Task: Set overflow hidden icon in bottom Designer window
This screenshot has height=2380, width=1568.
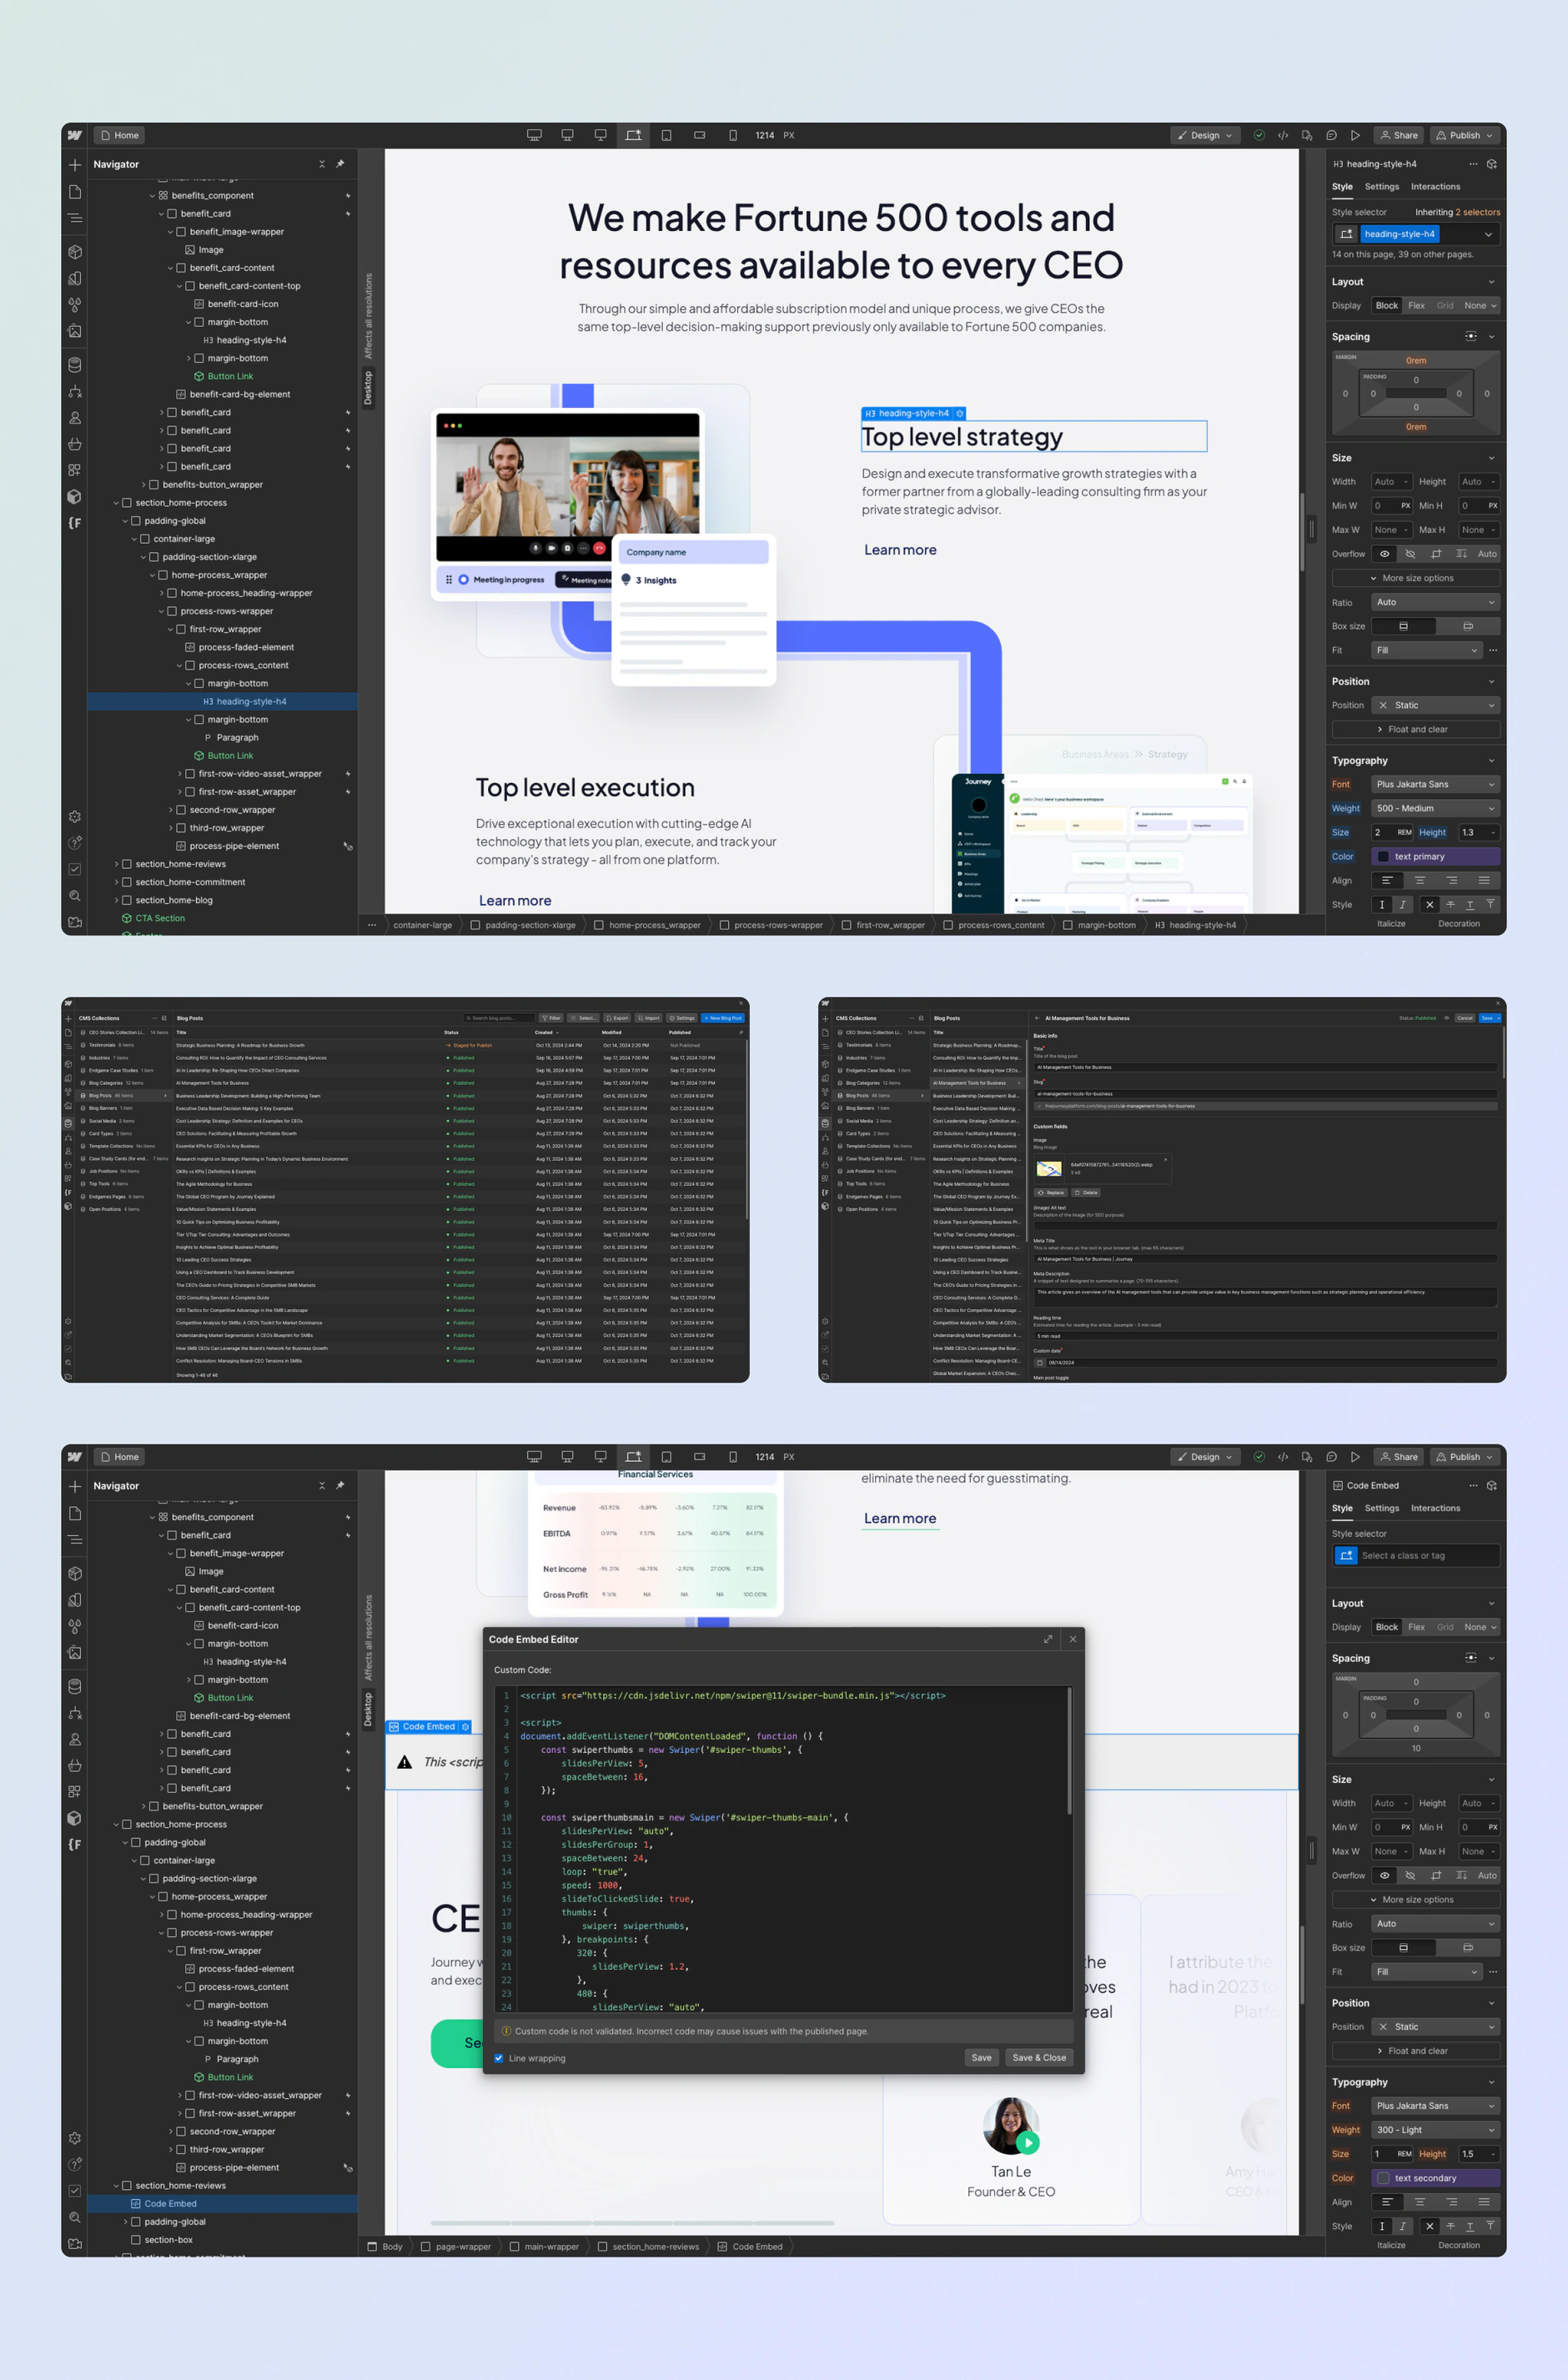Action: [1410, 1876]
